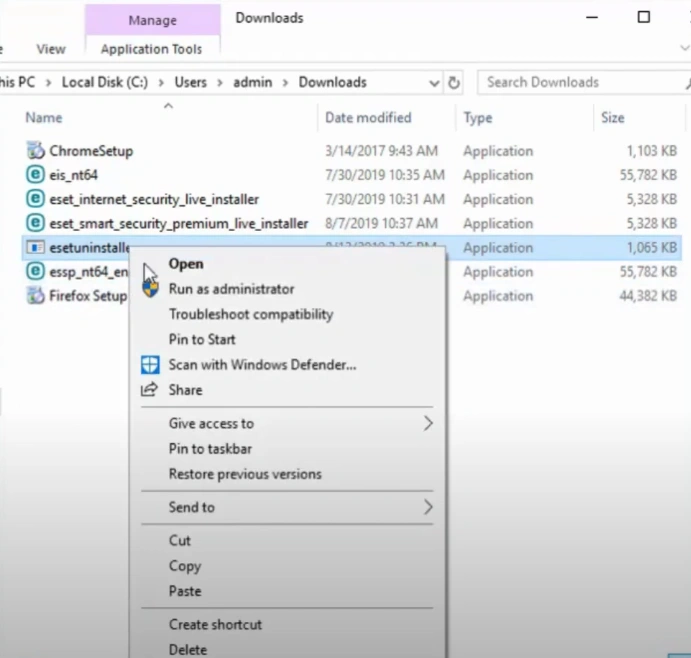Go to Users folder in breadcrumb
The height and width of the screenshot is (658, 691).
point(190,82)
